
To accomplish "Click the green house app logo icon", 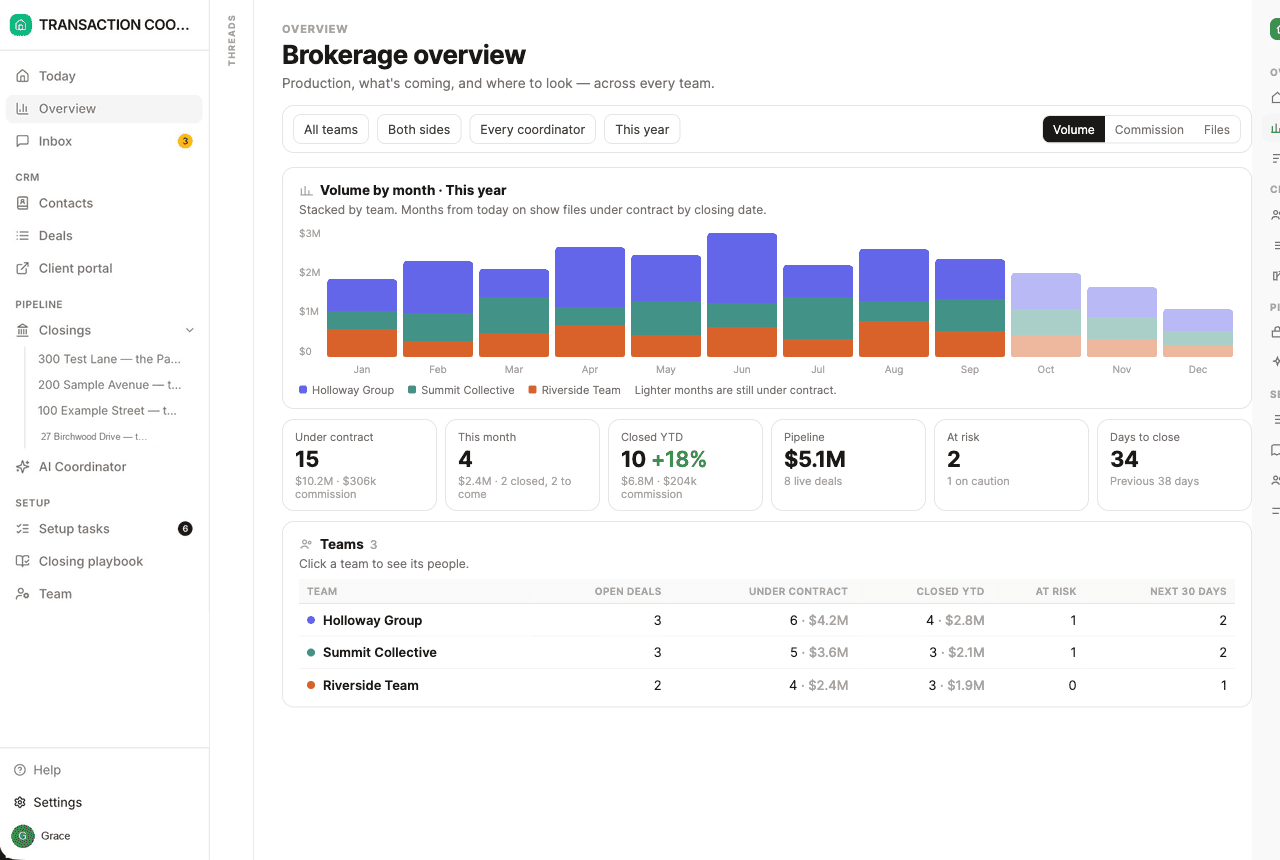I will (x=21, y=25).
